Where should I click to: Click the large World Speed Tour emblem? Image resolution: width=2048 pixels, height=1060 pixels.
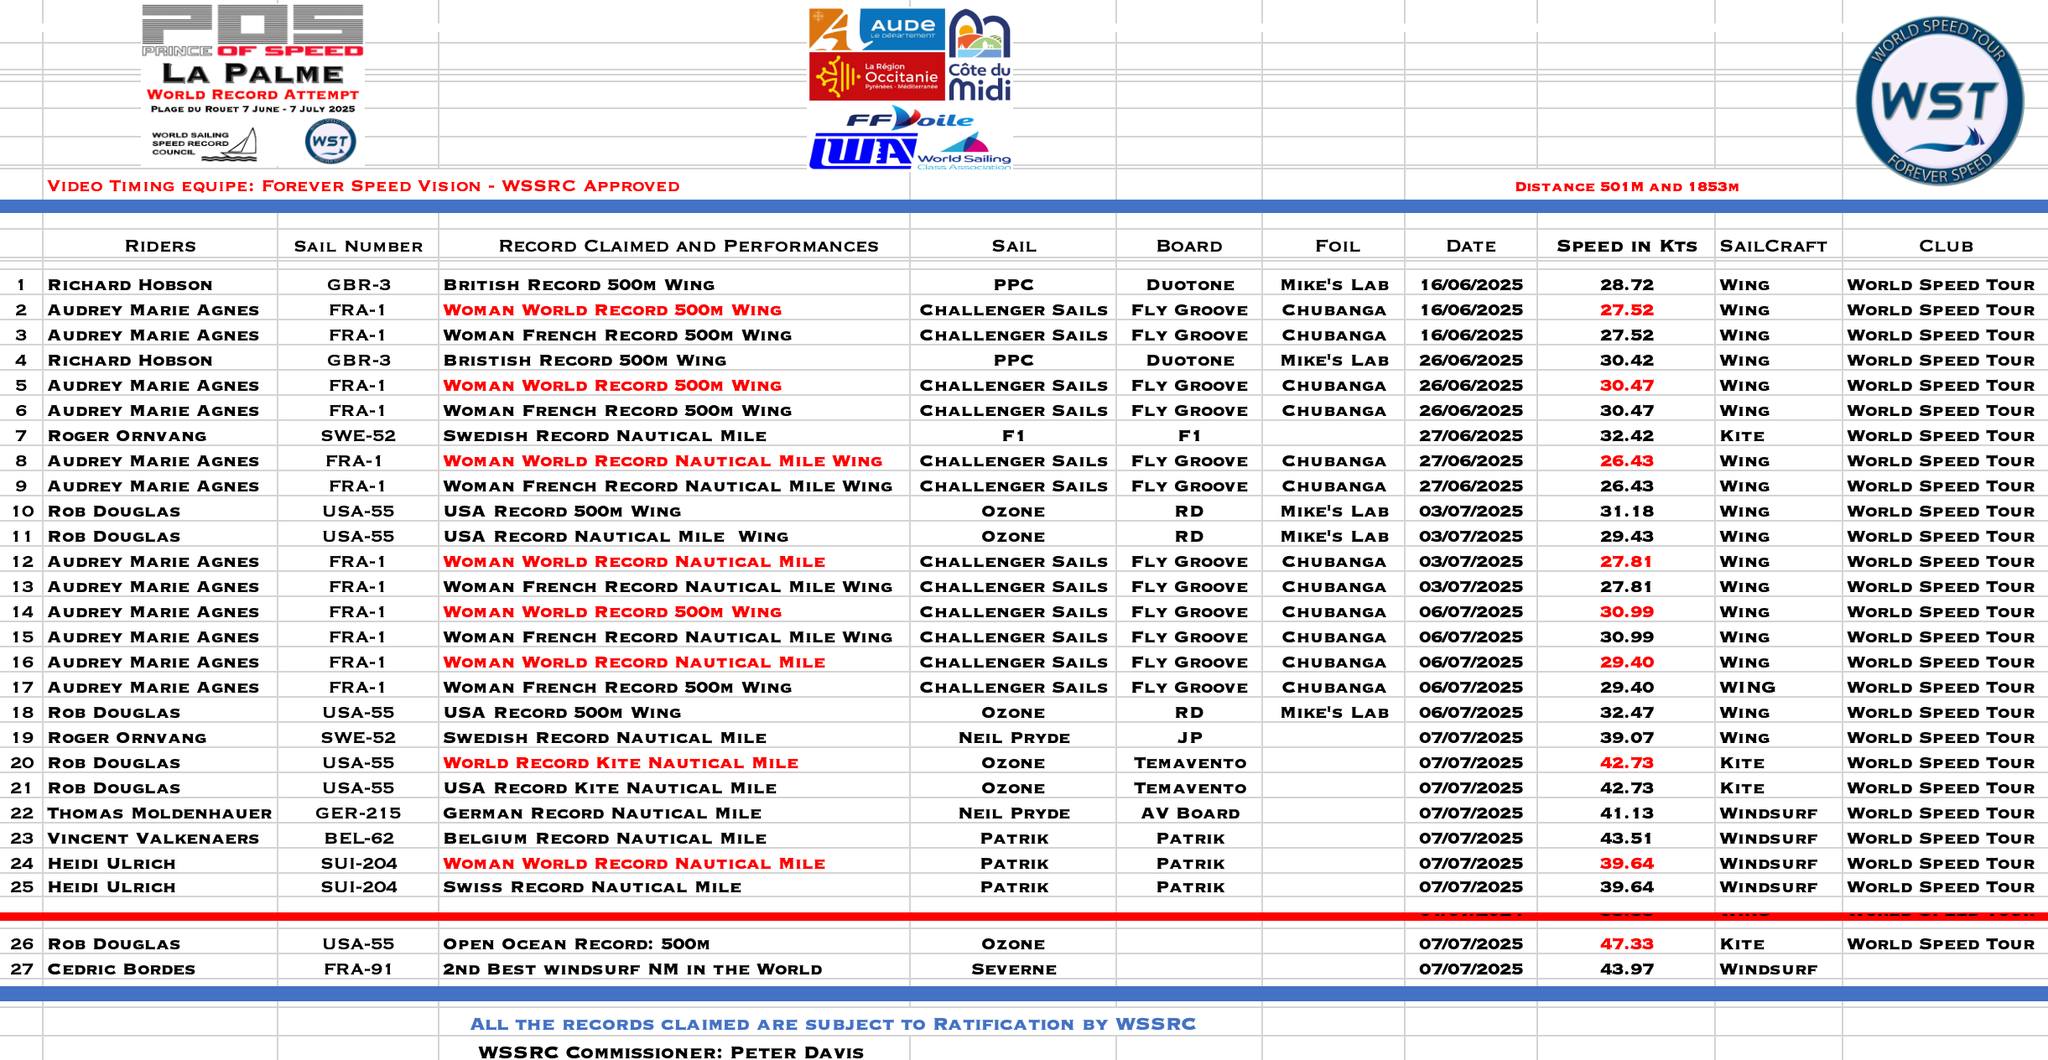(1939, 100)
